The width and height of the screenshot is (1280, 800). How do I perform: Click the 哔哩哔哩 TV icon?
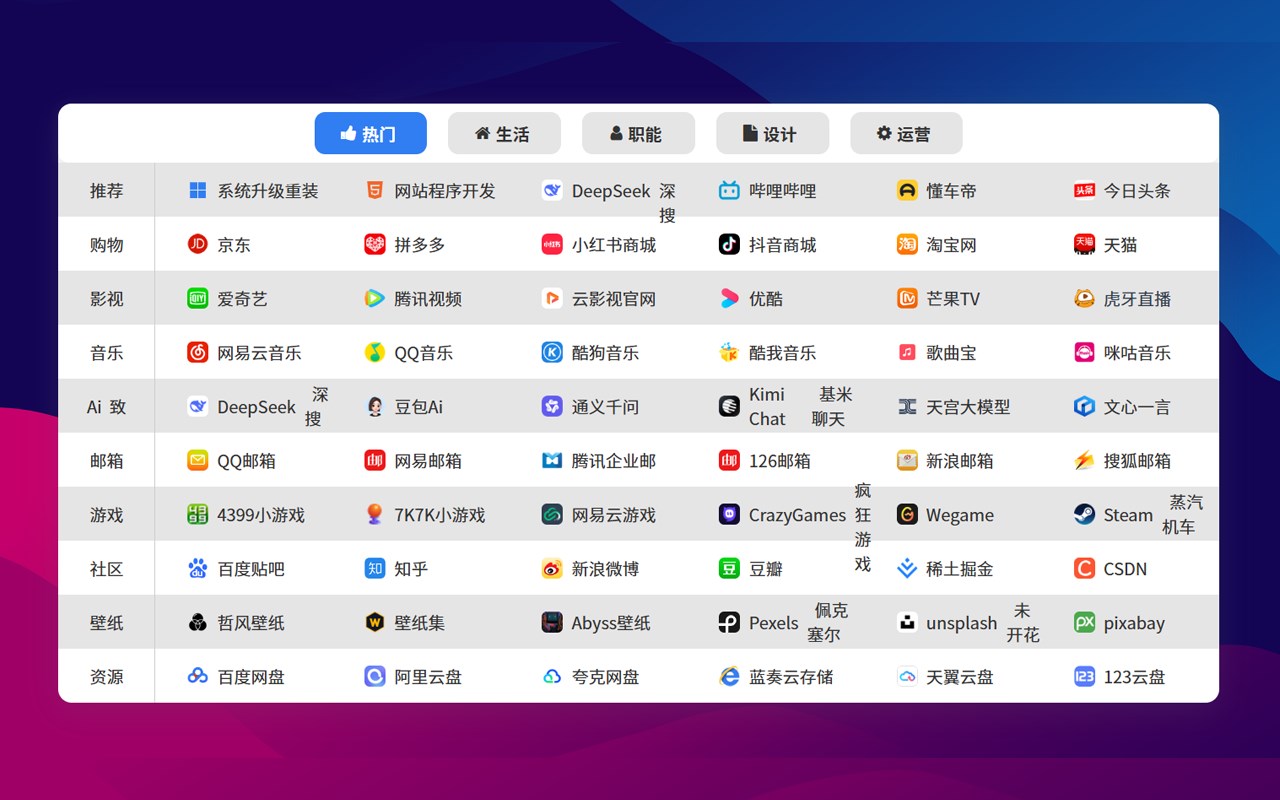(x=729, y=190)
